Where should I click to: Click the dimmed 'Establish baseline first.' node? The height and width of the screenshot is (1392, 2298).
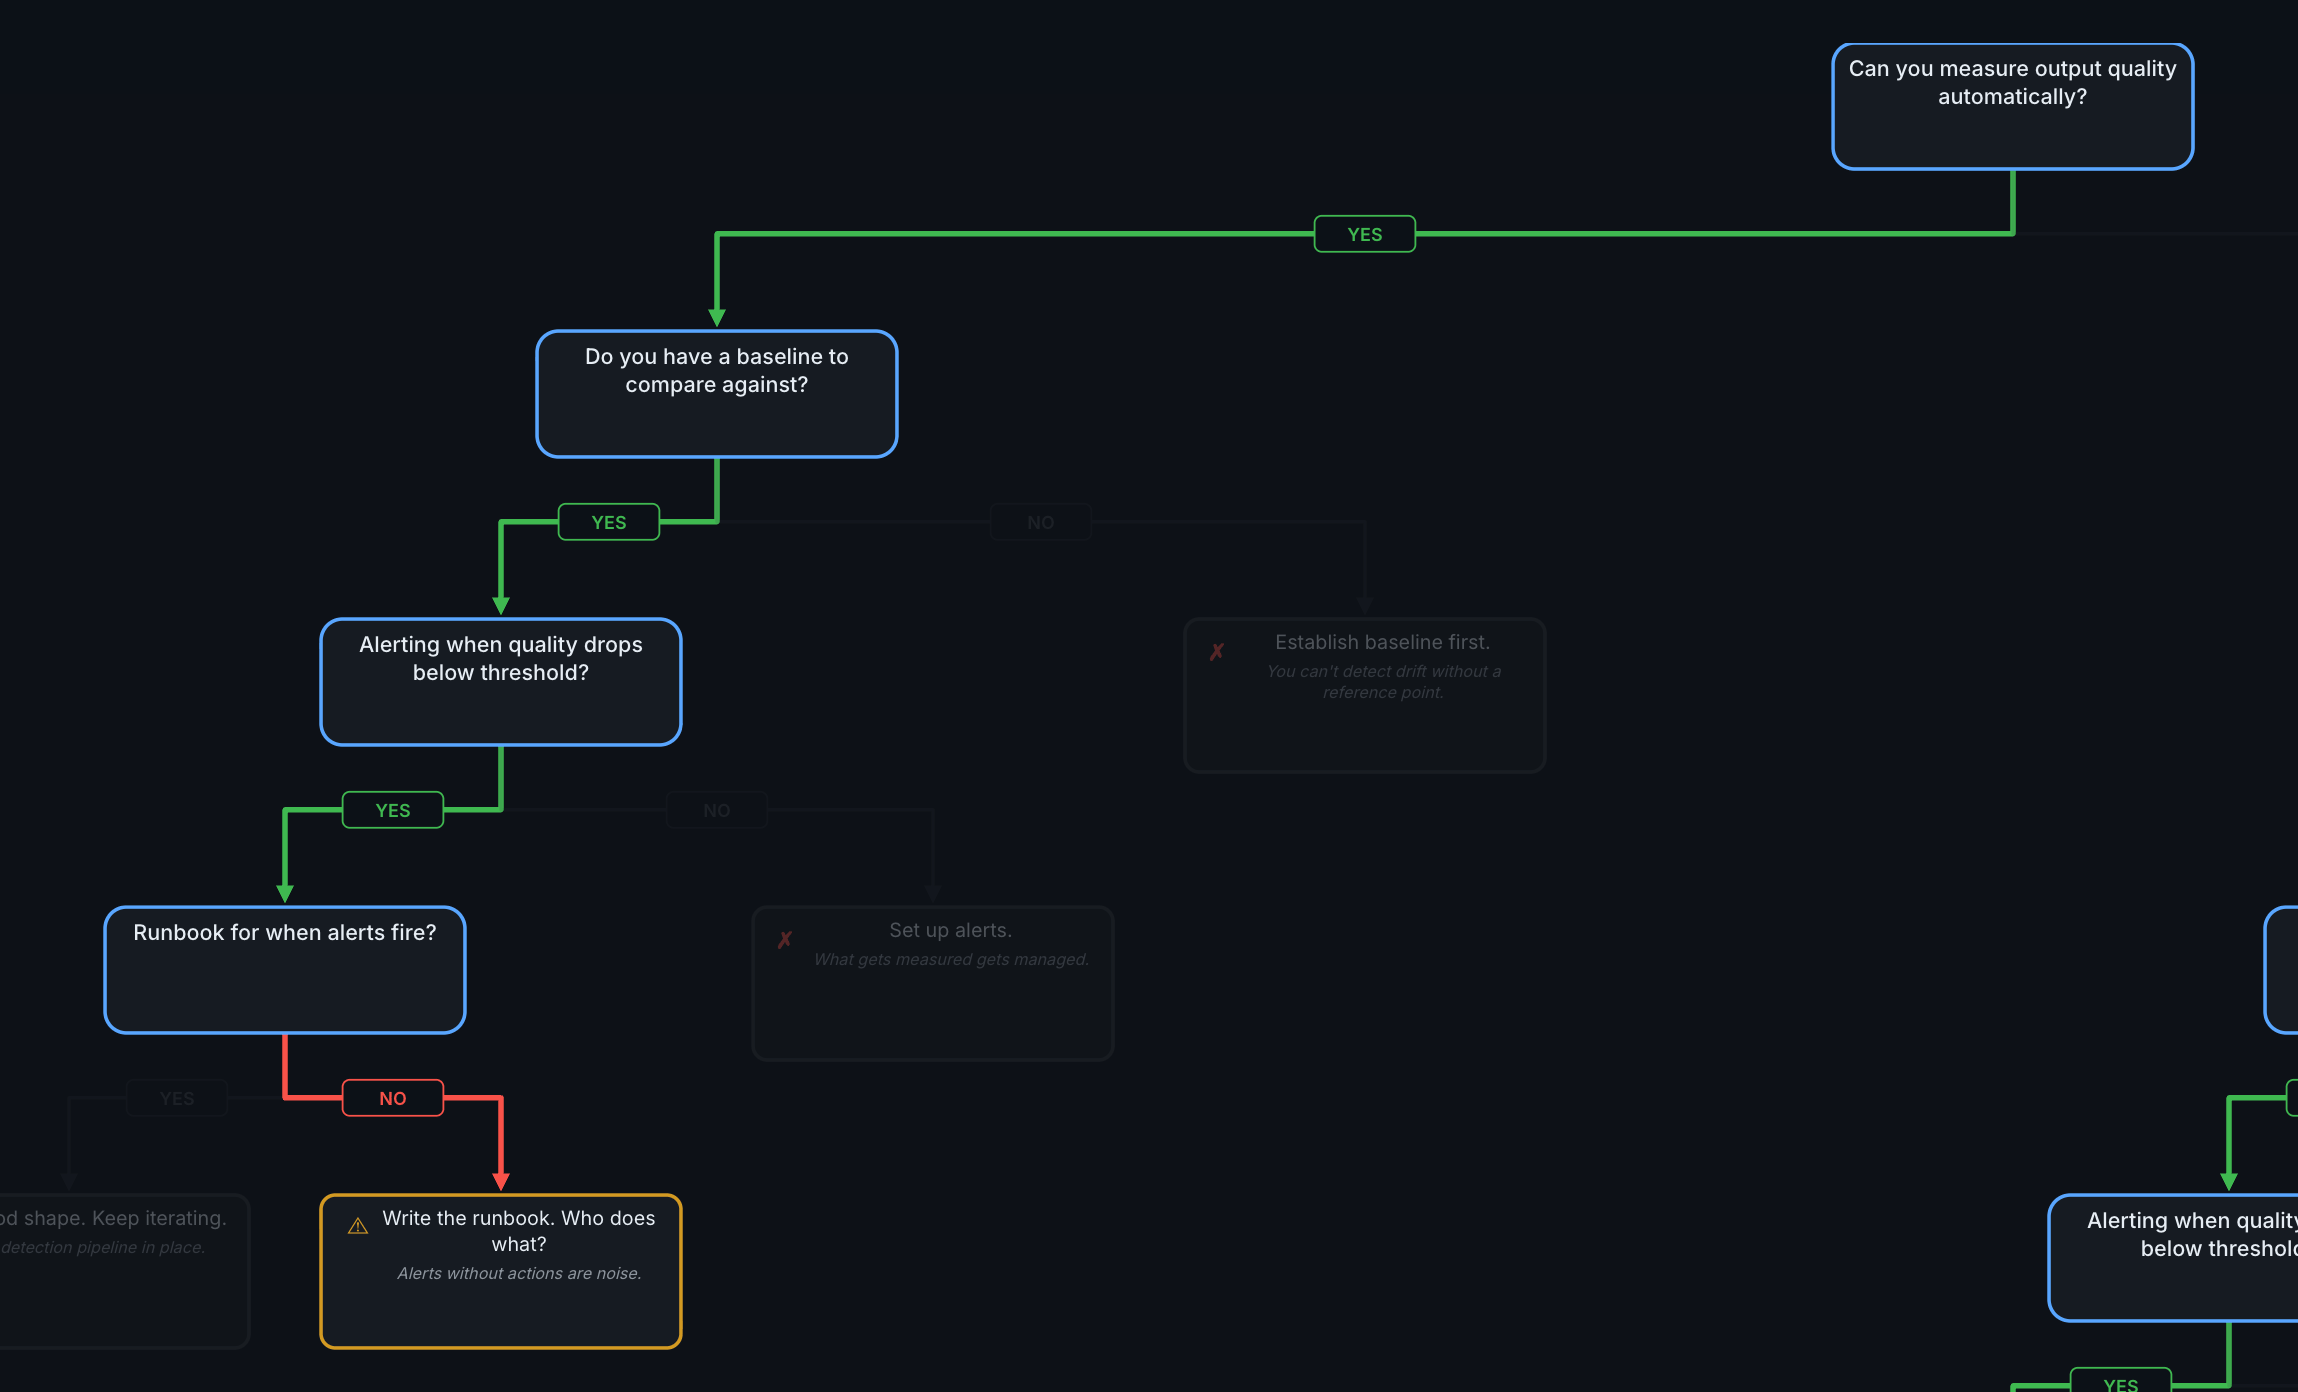tap(1364, 695)
